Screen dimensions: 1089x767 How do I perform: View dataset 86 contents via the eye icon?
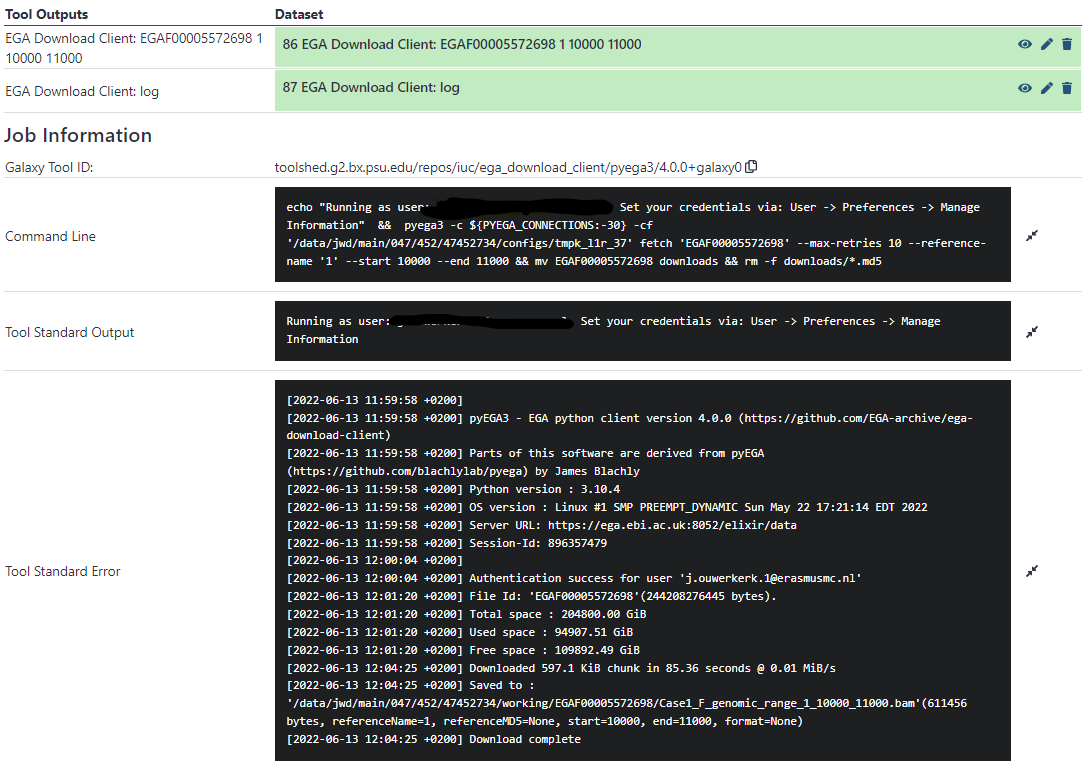tap(1024, 44)
